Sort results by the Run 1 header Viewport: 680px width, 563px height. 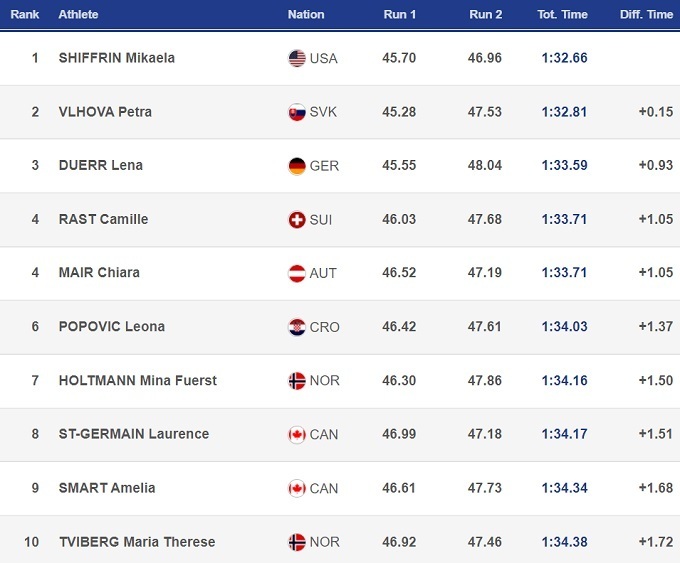tap(399, 15)
